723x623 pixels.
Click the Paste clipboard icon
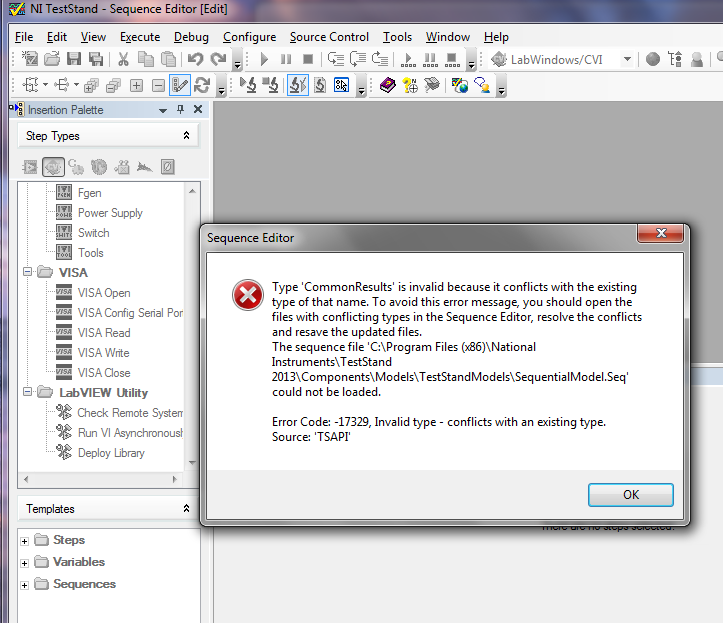coord(168,59)
